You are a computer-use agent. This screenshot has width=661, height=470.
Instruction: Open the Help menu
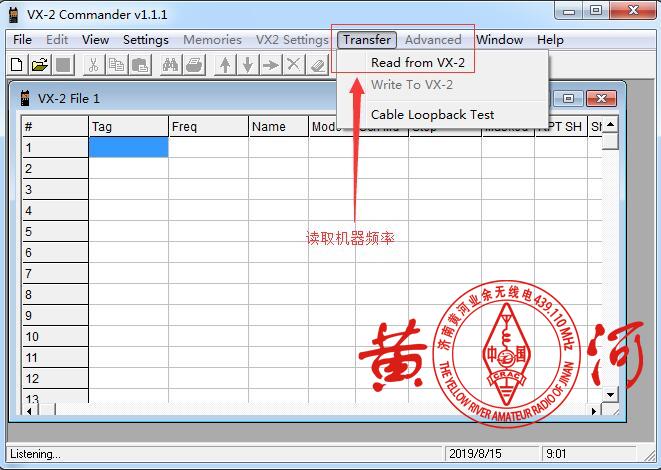[x=550, y=40]
